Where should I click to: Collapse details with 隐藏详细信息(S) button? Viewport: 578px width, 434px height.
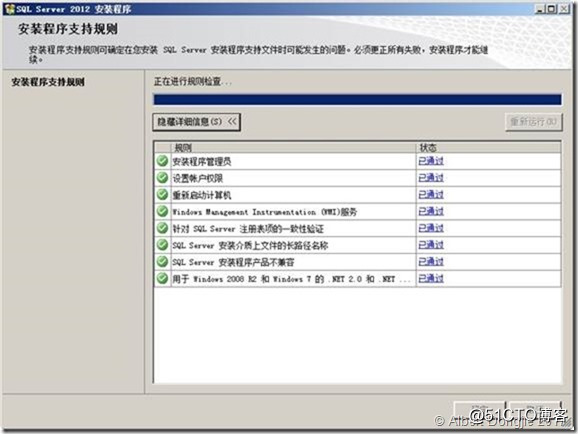[197, 122]
